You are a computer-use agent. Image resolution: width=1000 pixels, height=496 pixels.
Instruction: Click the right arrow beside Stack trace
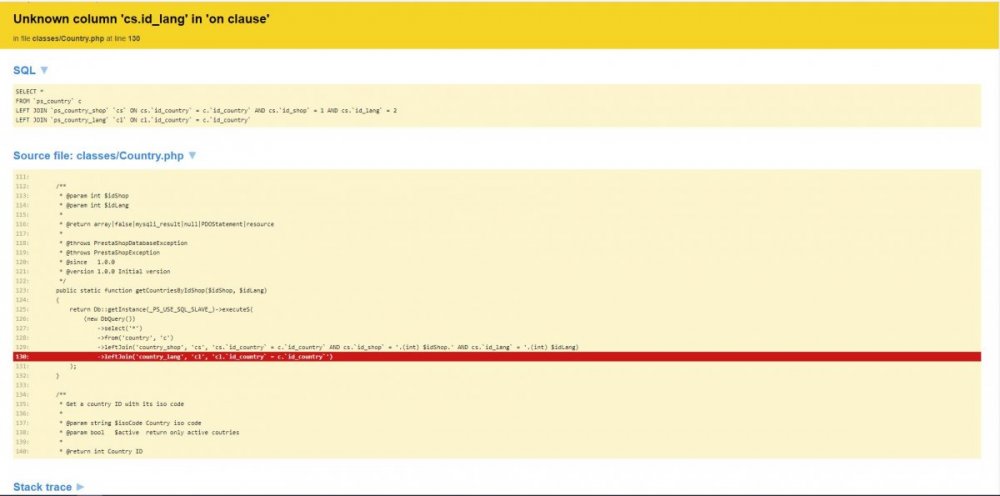click(80, 487)
